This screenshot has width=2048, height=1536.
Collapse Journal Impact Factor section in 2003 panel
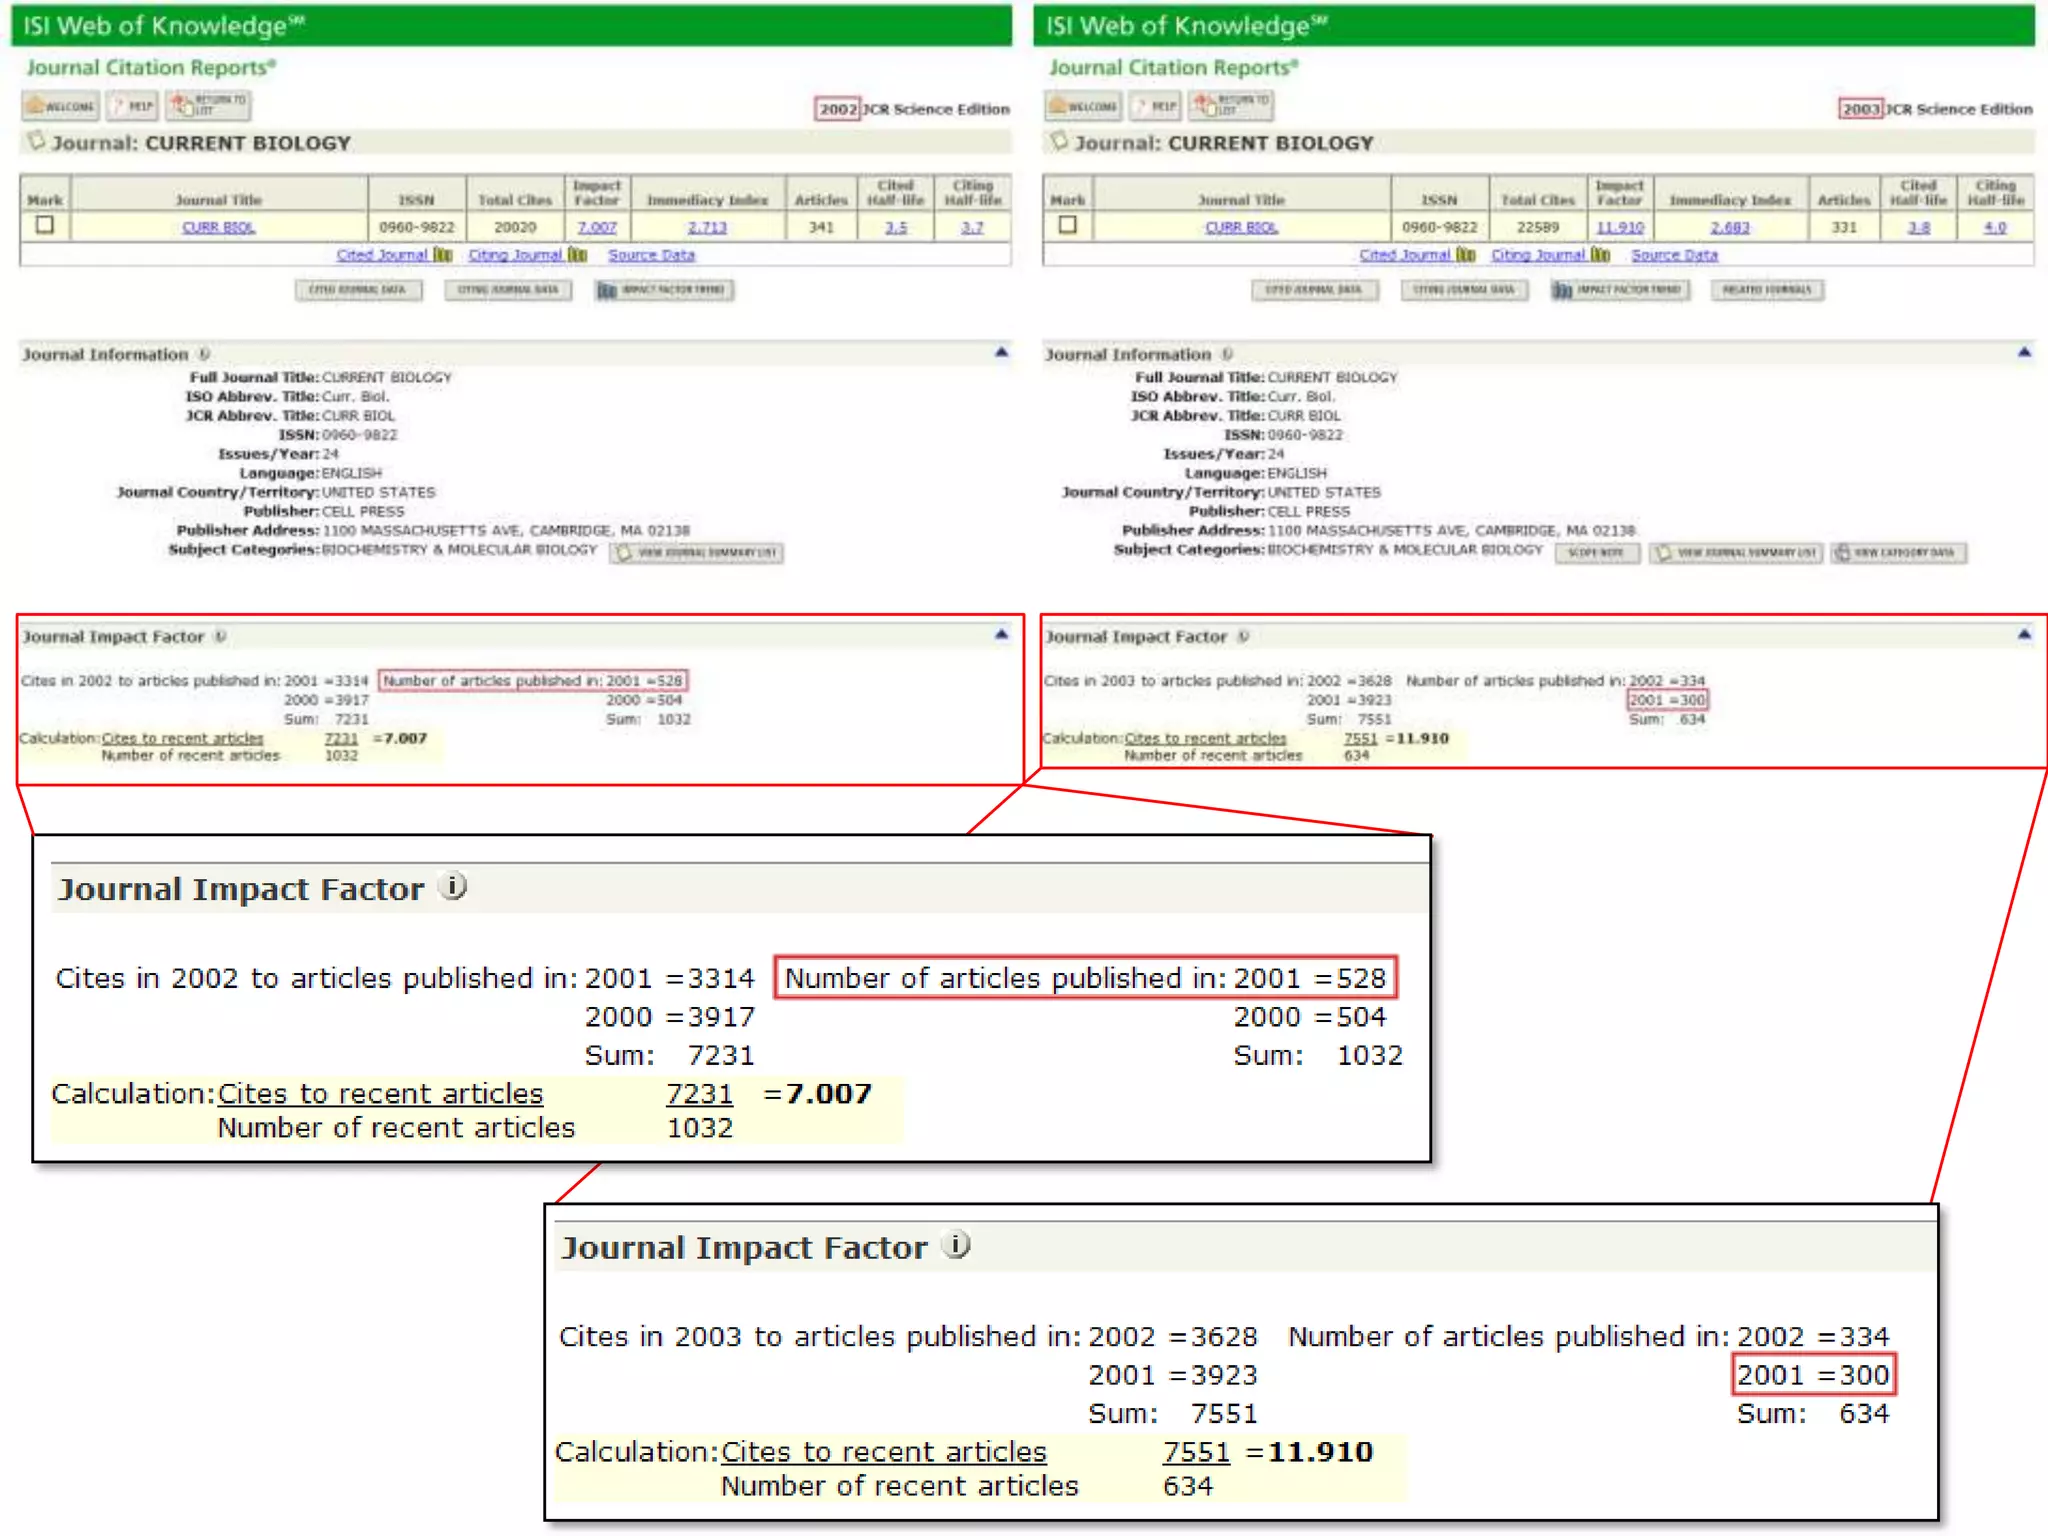pyautogui.click(x=2024, y=635)
